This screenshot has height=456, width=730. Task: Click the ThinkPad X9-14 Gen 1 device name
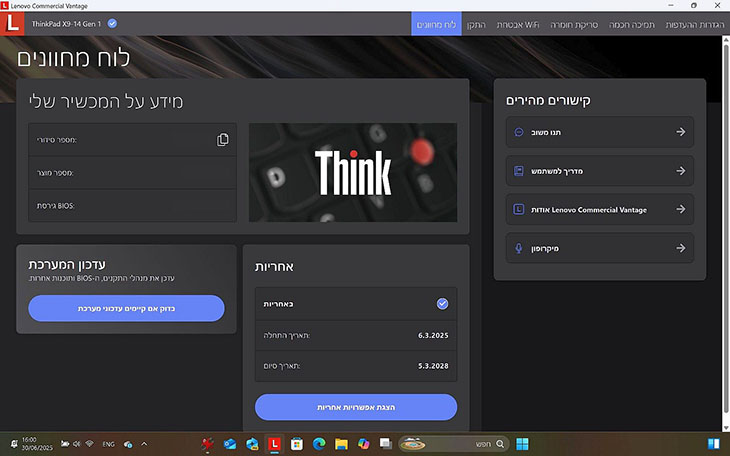[x=66, y=24]
